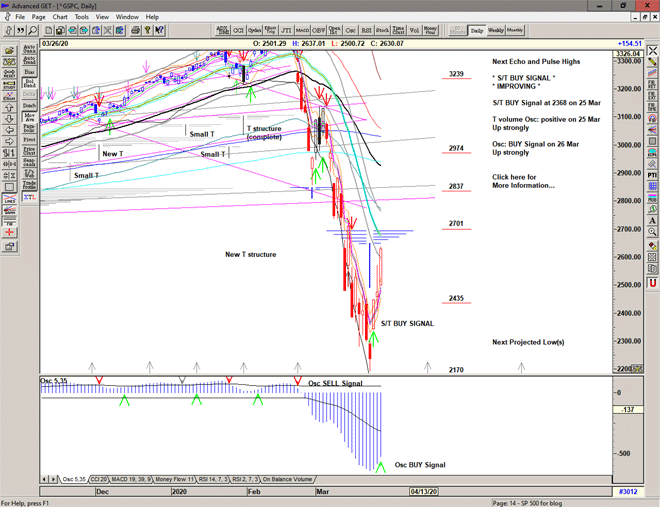Select the Fibonacci time tool
Image resolution: width=660 pixels, height=507 pixels.
[652, 107]
